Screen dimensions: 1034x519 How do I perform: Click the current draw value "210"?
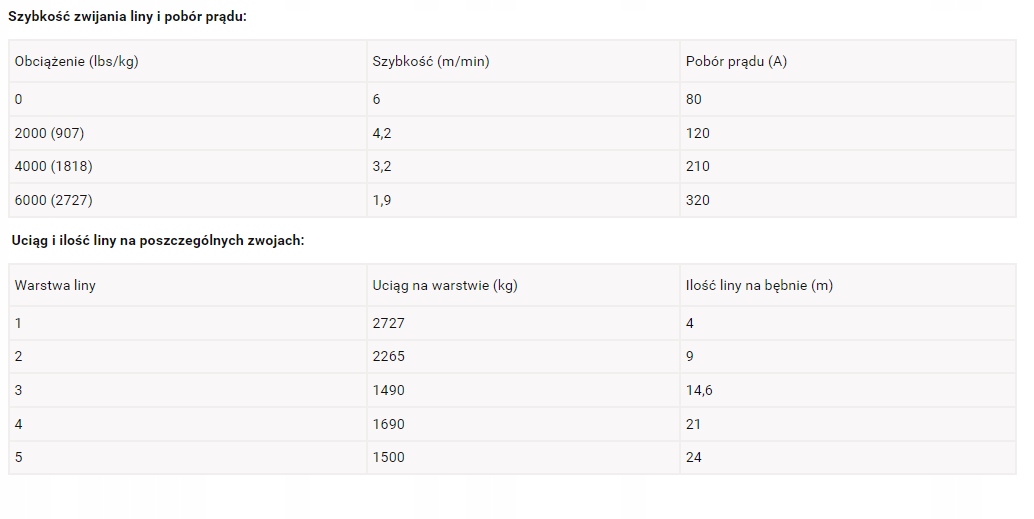coord(698,166)
